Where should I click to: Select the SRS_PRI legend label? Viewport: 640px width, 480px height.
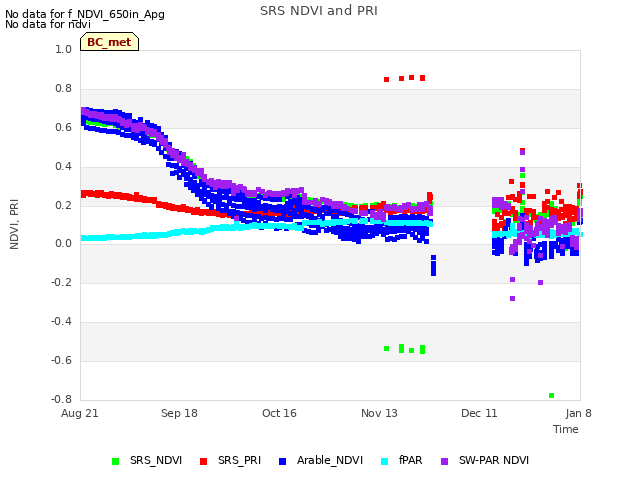click(239, 460)
